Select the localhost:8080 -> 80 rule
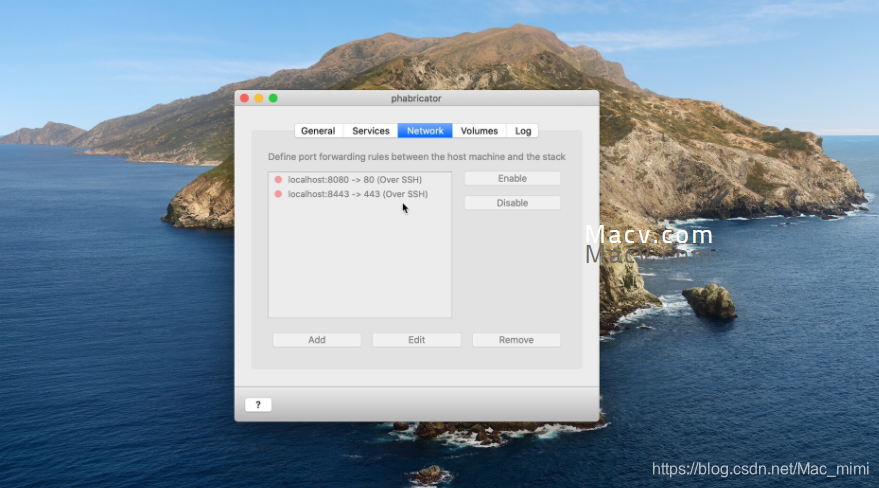The height and width of the screenshot is (488, 879). (360, 180)
